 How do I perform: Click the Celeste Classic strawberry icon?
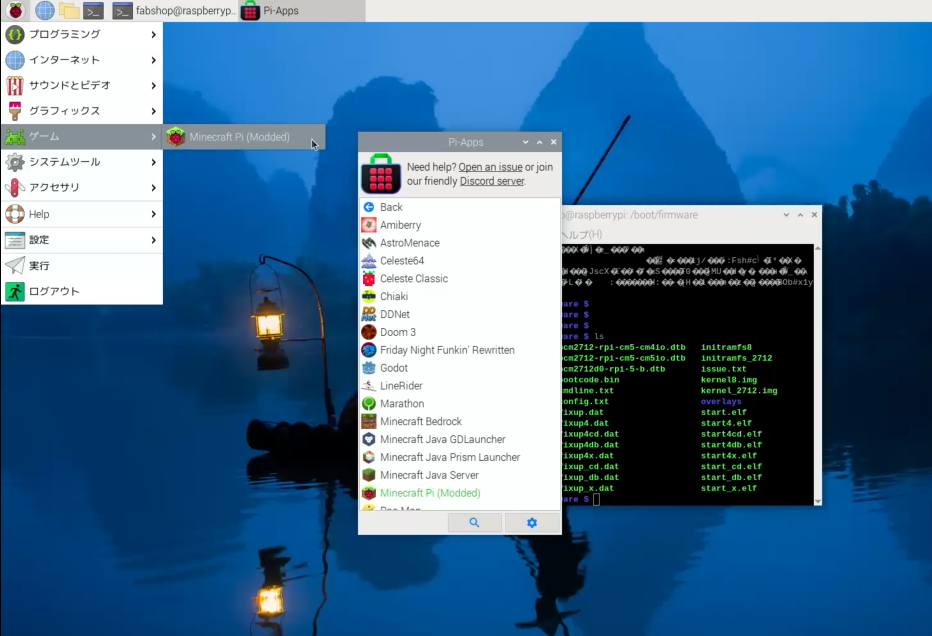pyautogui.click(x=369, y=278)
